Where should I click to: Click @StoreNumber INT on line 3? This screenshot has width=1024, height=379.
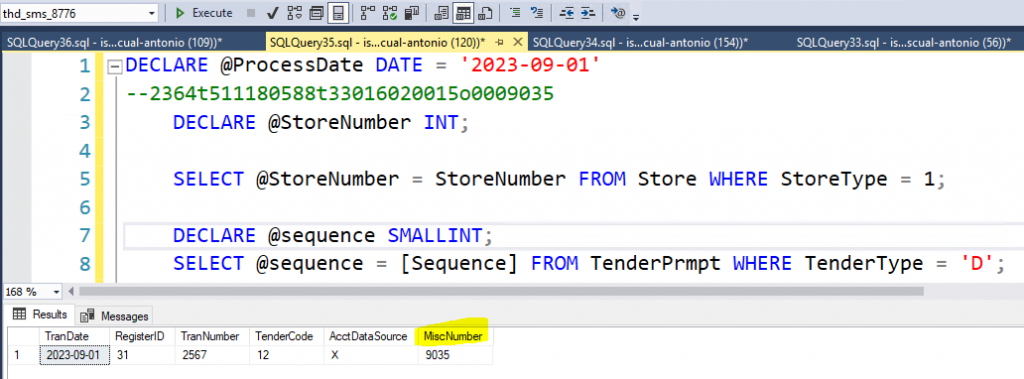click(x=363, y=123)
